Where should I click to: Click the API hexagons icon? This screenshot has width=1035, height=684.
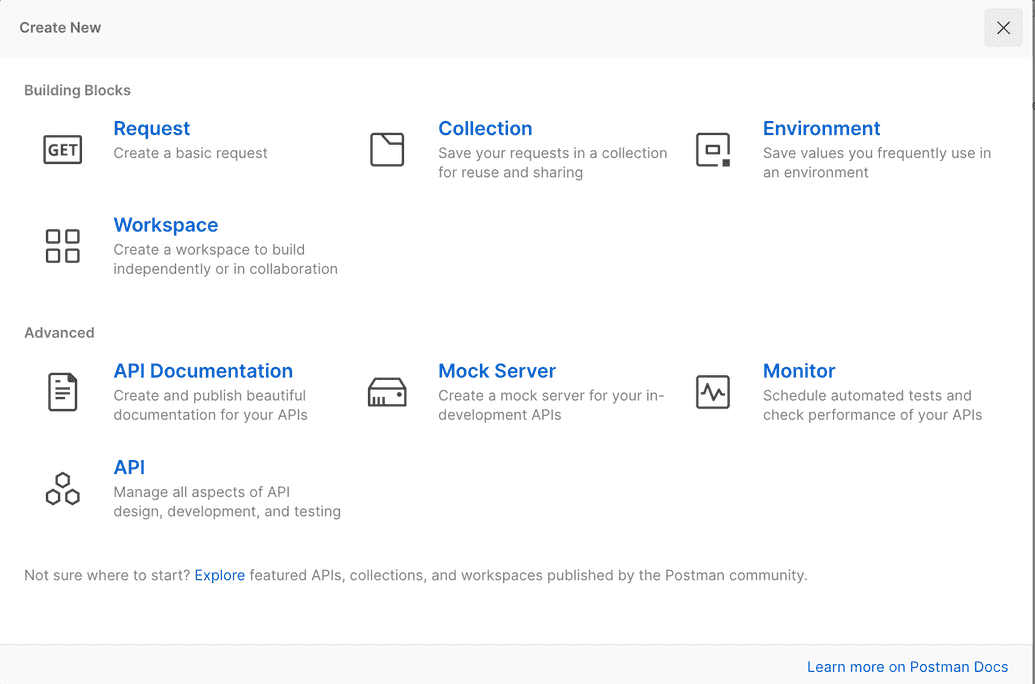[63, 488]
